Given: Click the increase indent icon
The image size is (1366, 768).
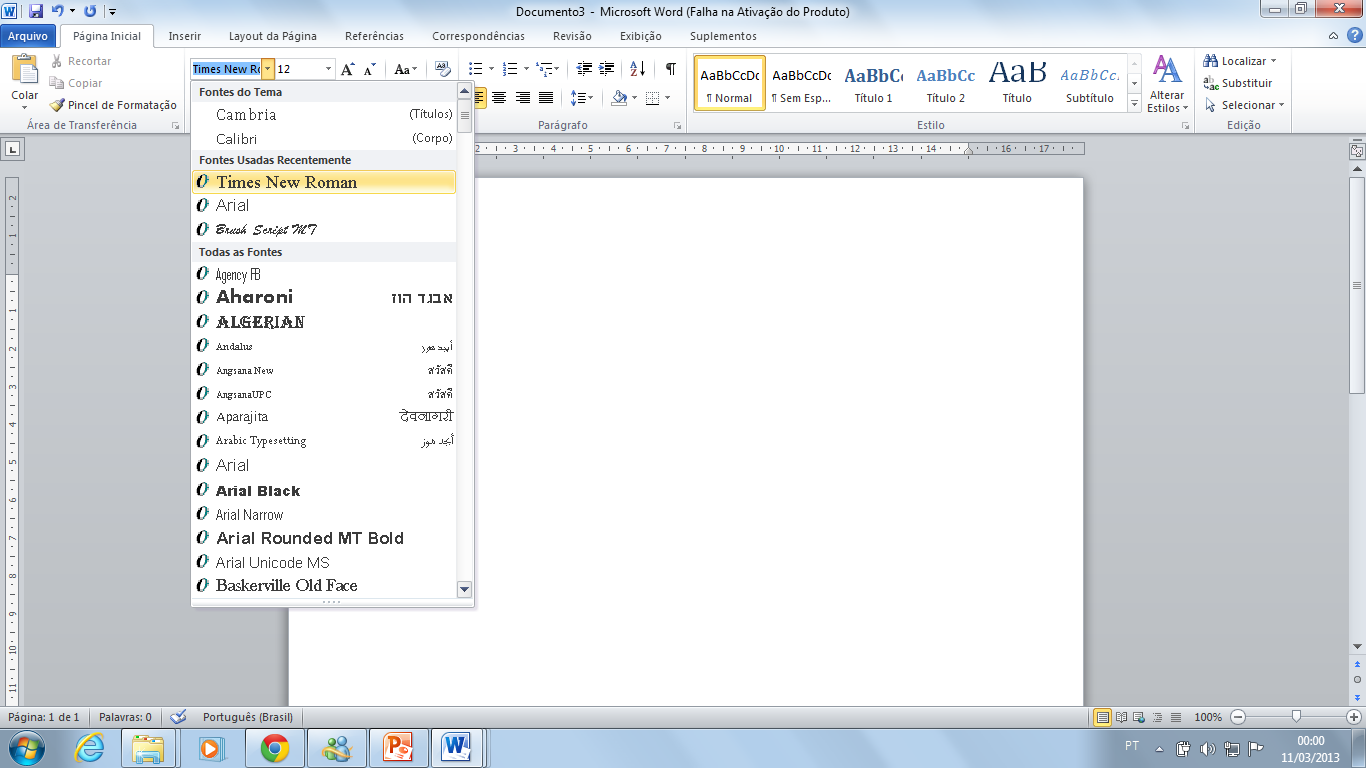Looking at the screenshot, I should (607, 69).
